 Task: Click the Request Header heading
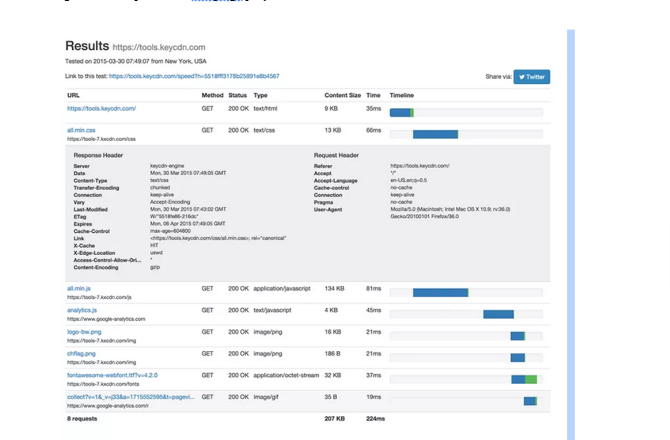coord(336,155)
